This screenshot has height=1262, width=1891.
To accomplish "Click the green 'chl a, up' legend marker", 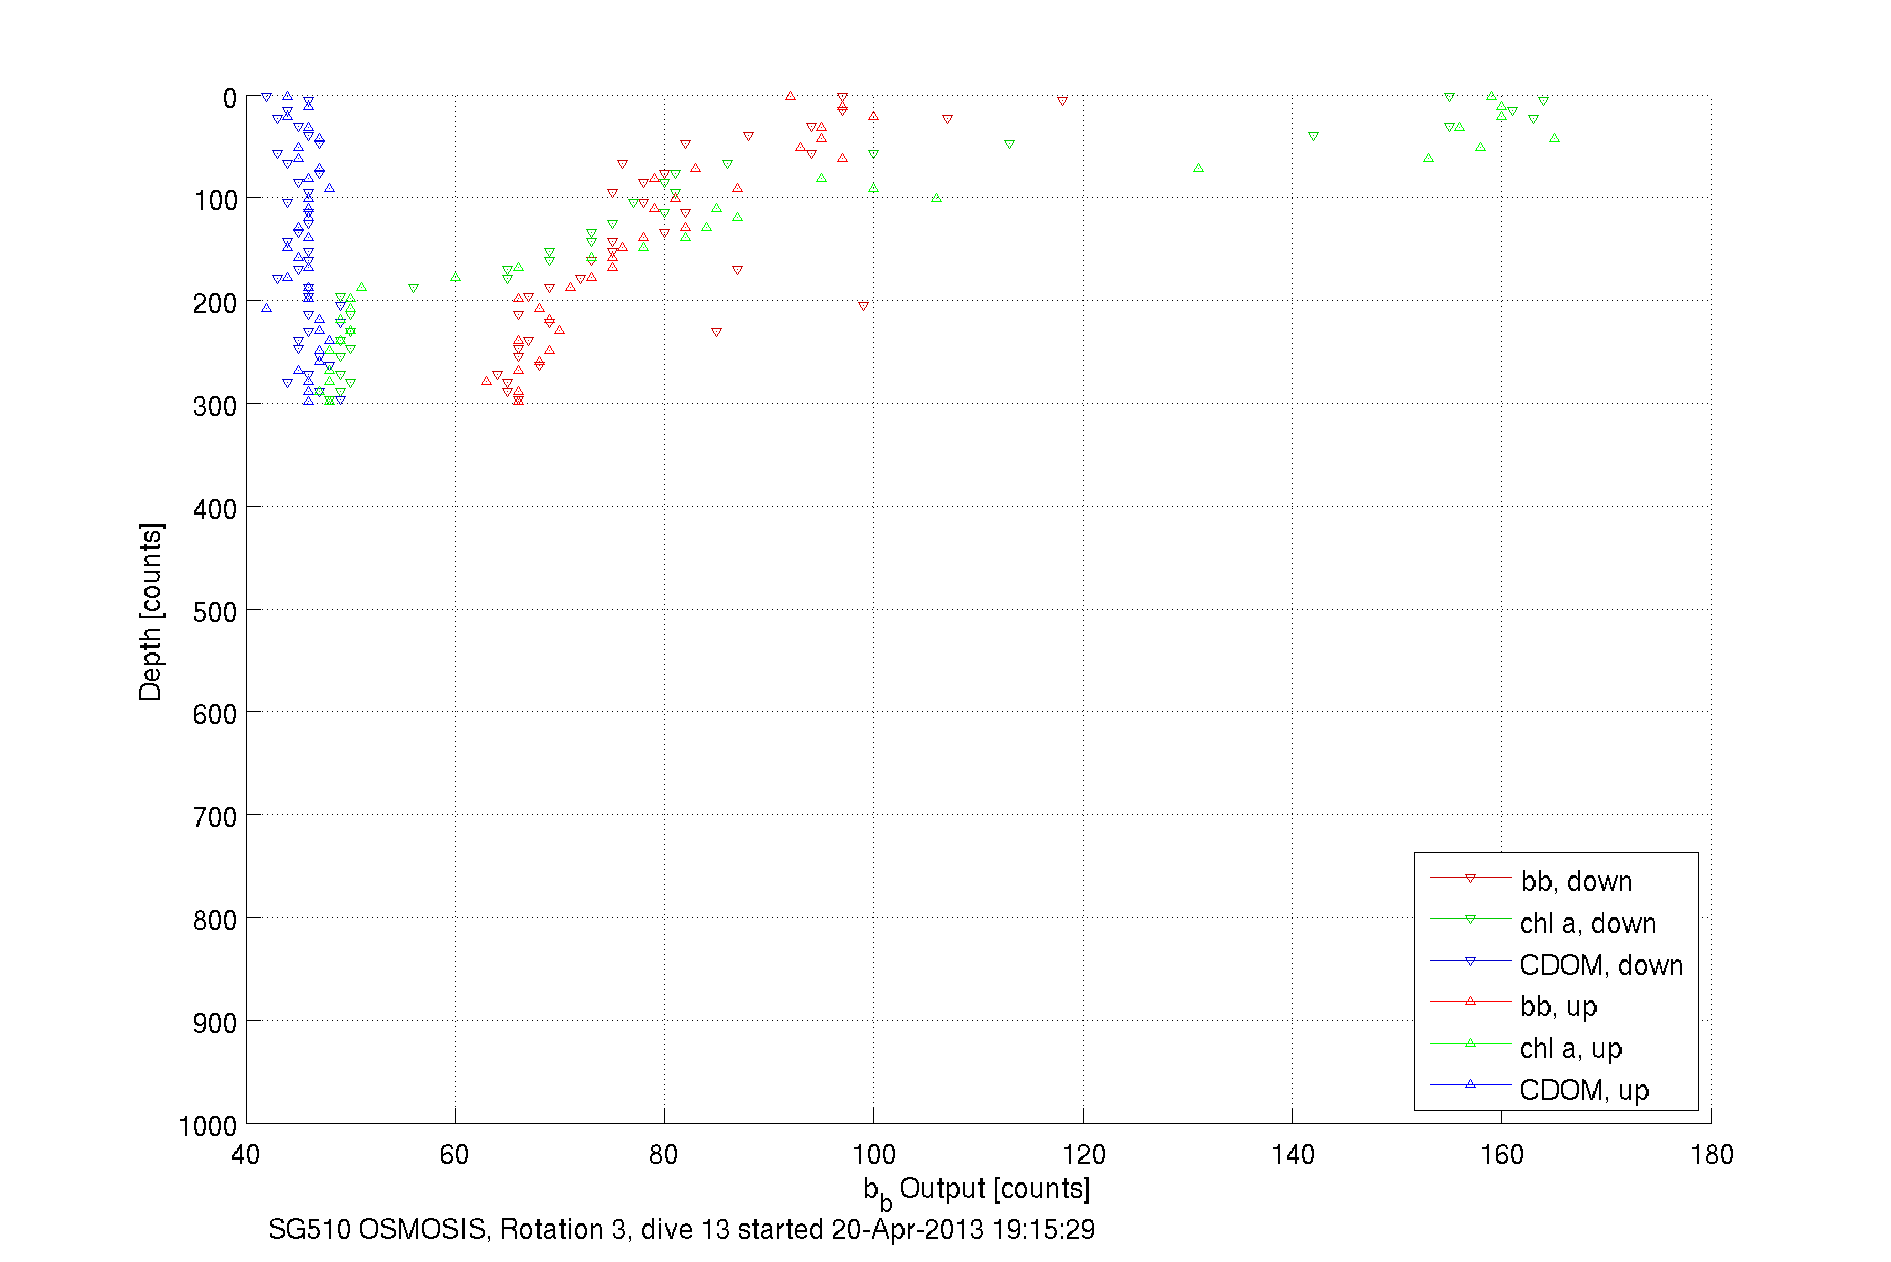I will pos(1470,1043).
